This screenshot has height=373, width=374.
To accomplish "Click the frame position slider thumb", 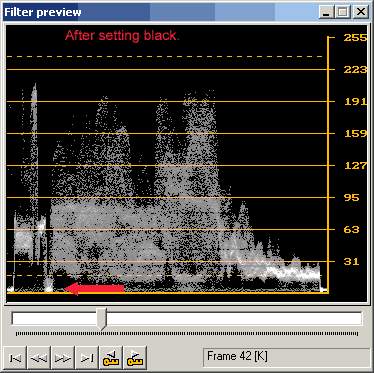I will 101,319.
